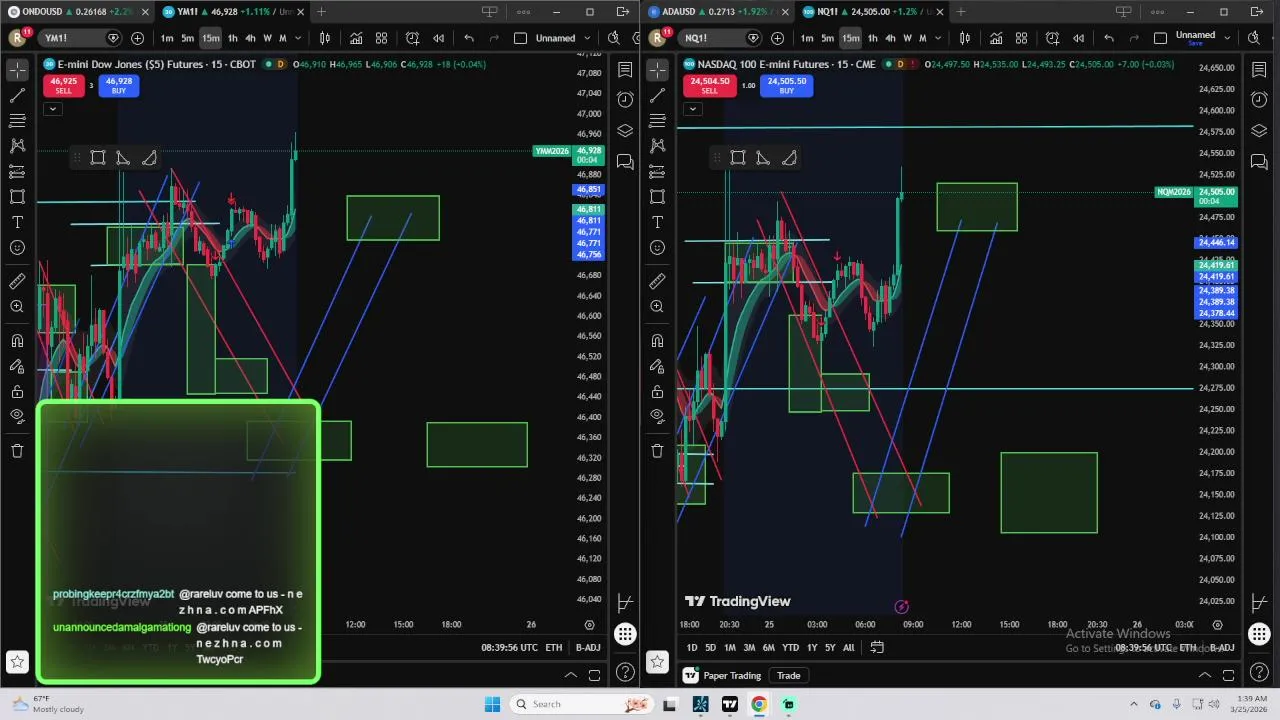Select the trend line tool in YM1! window

[x=17, y=95]
